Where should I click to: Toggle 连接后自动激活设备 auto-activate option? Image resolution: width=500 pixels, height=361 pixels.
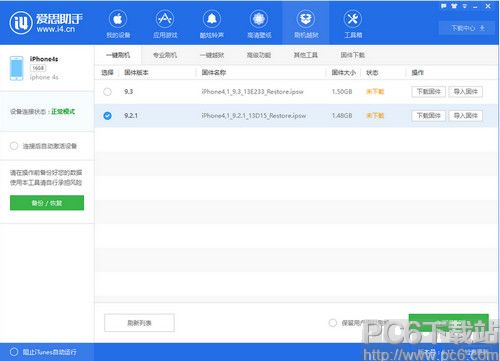[x=14, y=146]
